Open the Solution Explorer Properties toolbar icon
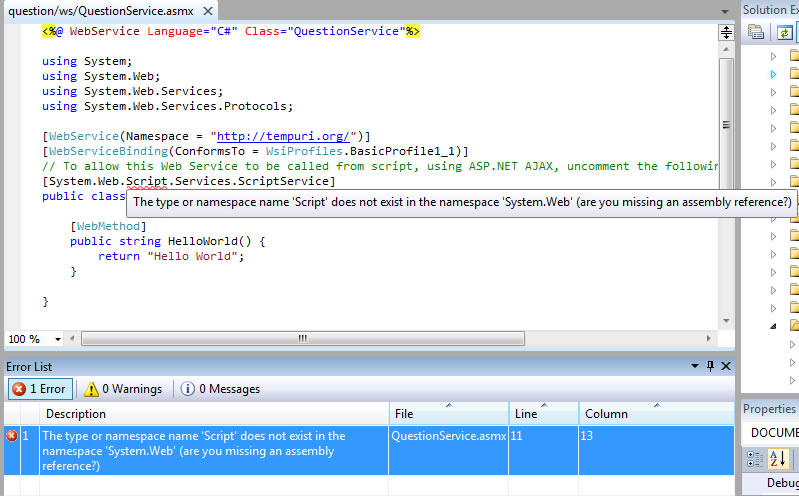Viewport: 799px width, 496px height. tap(756, 32)
